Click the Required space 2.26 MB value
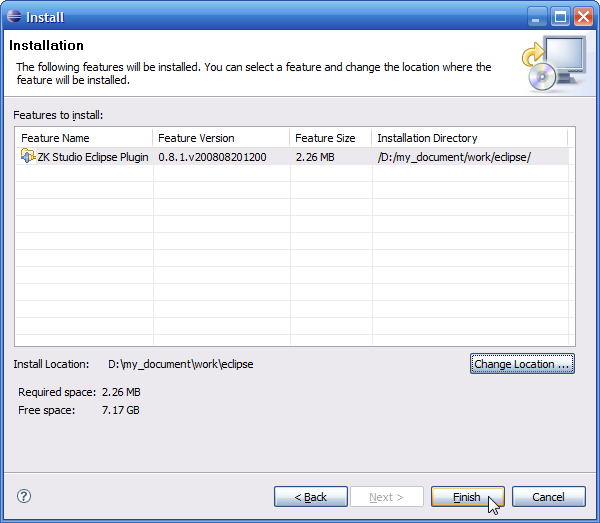600x523 pixels. coord(121,392)
